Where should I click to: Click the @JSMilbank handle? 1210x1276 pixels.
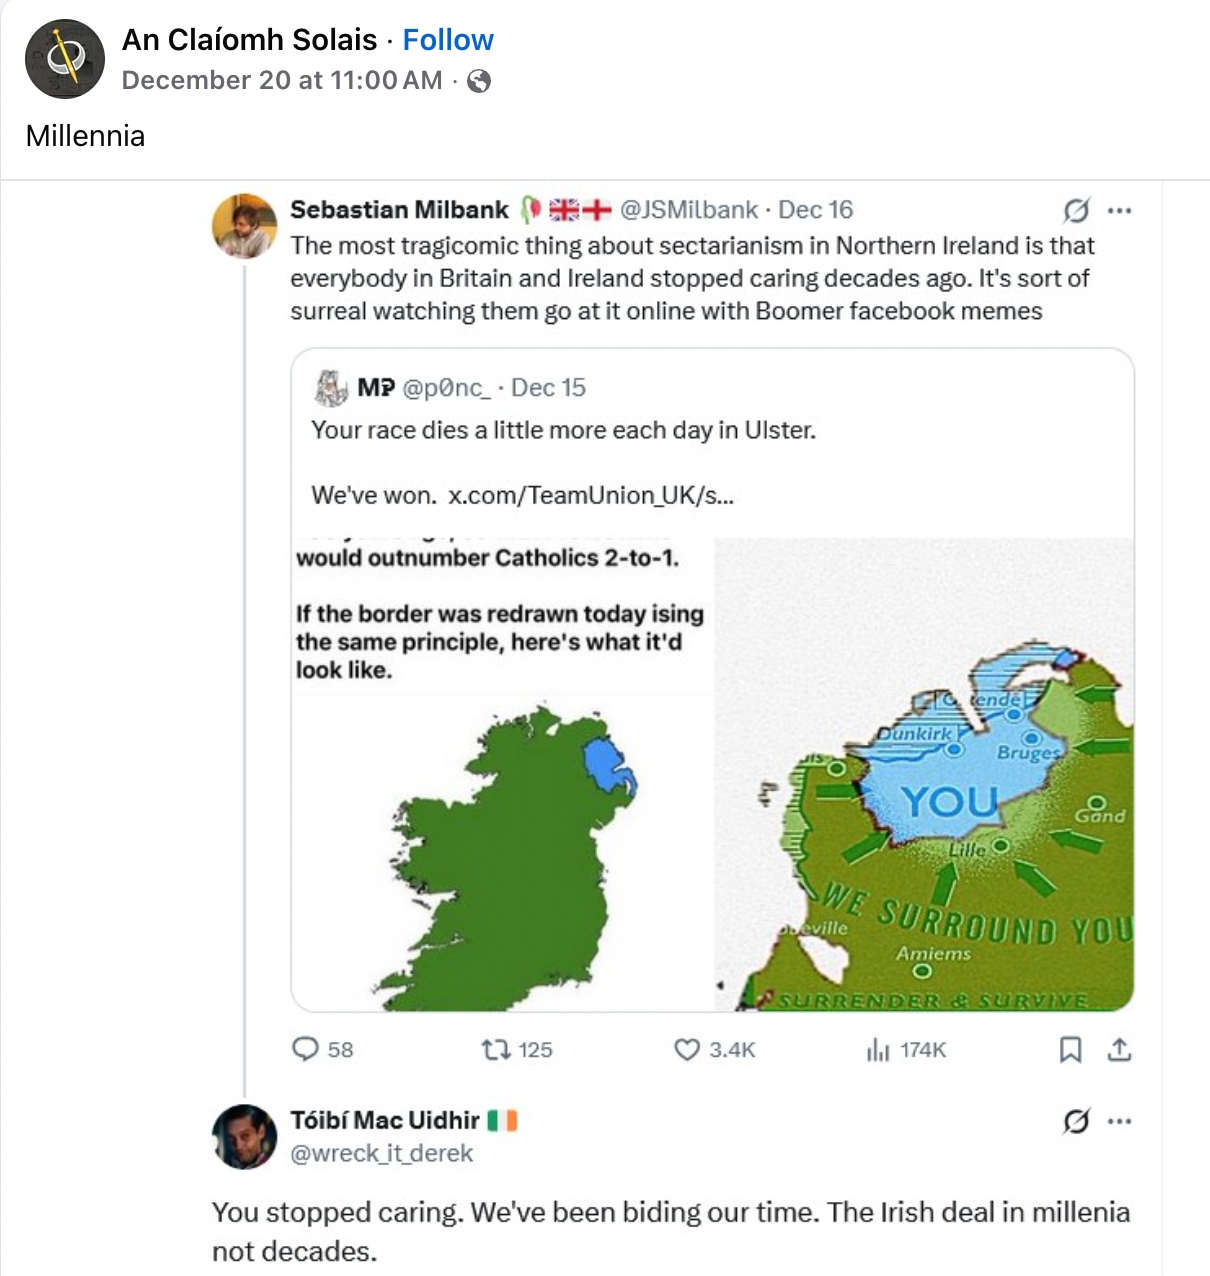point(689,210)
